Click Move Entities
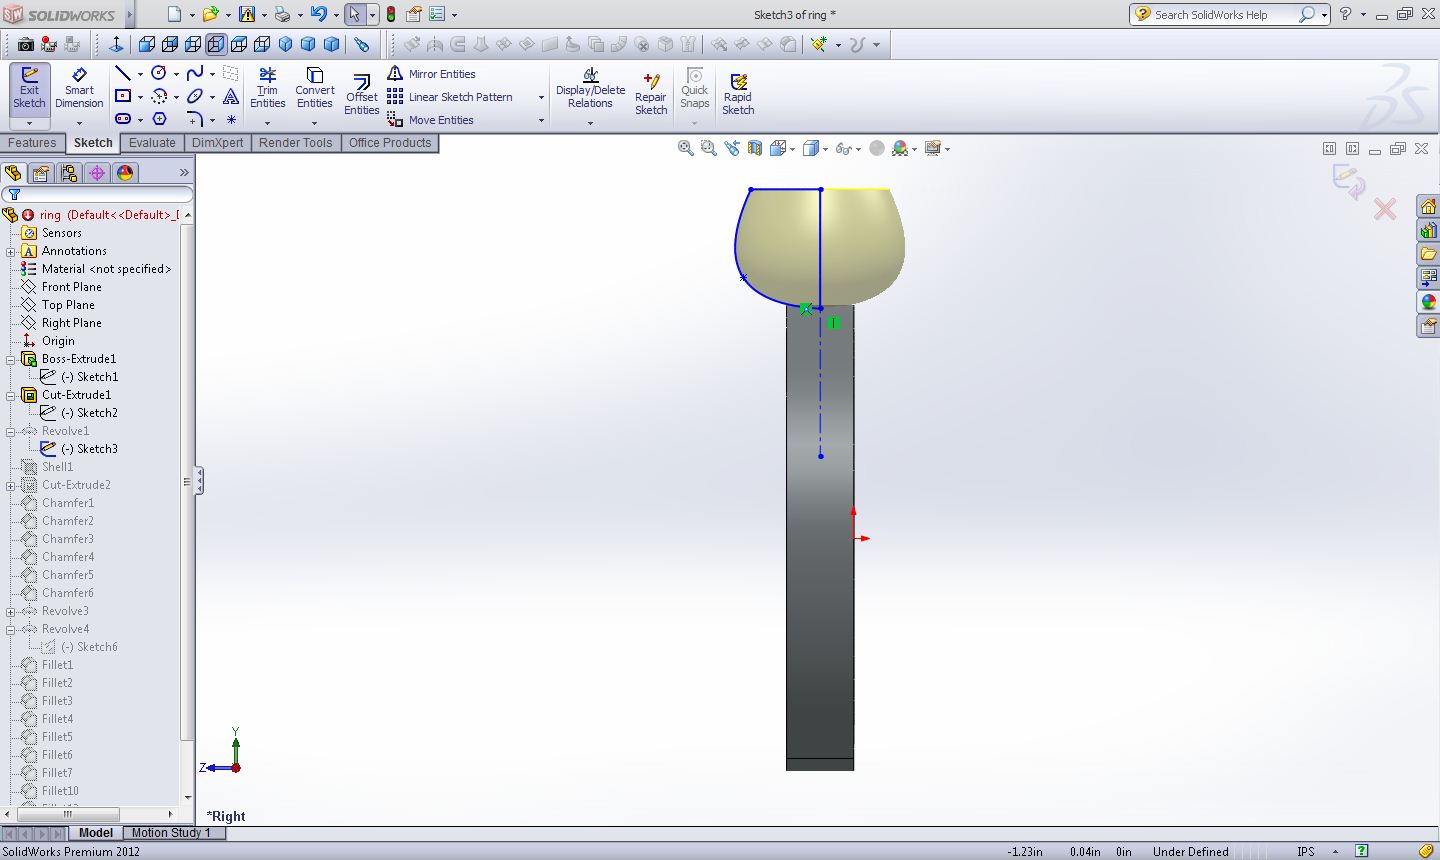This screenshot has width=1440, height=860. point(431,120)
